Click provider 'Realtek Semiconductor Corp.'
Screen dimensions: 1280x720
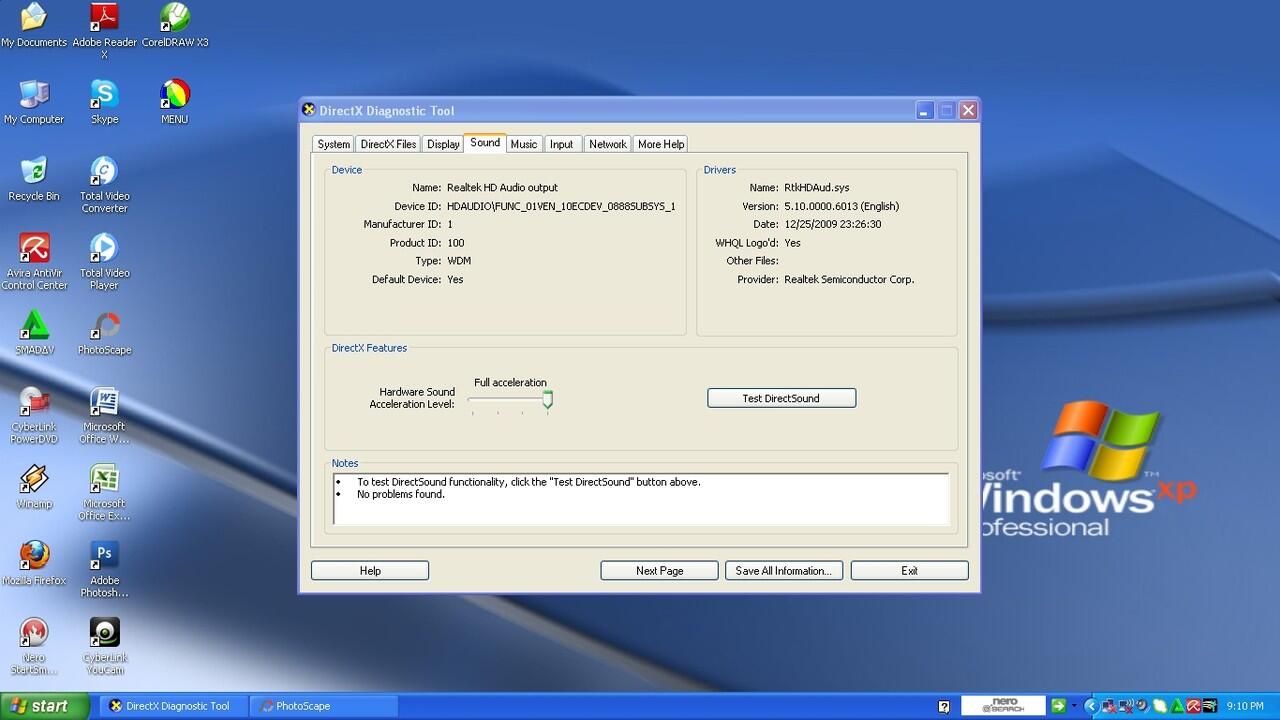tap(849, 279)
